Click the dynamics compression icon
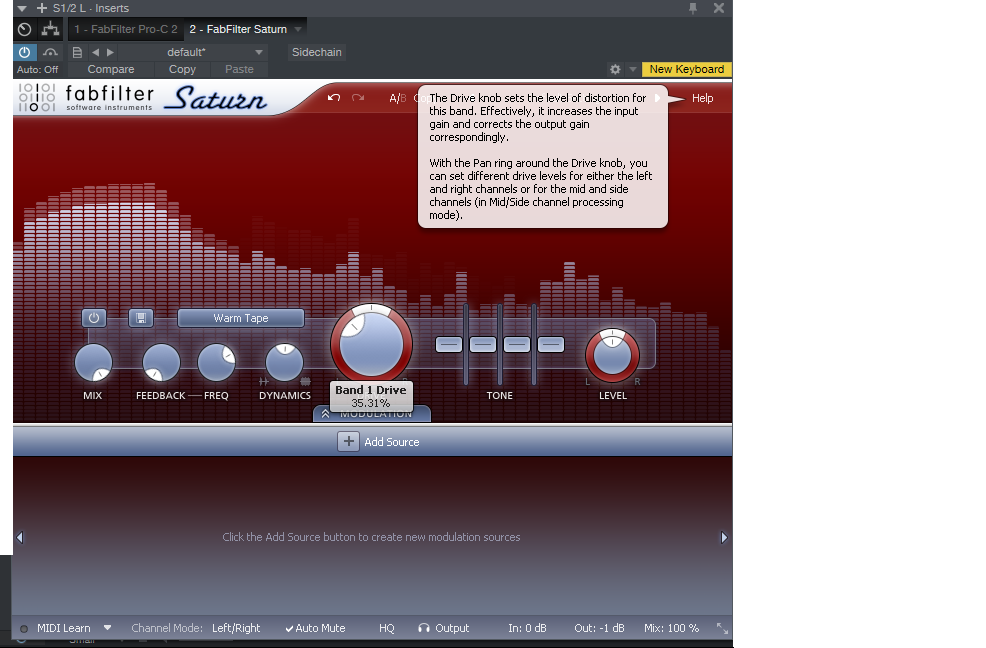 [x=306, y=381]
